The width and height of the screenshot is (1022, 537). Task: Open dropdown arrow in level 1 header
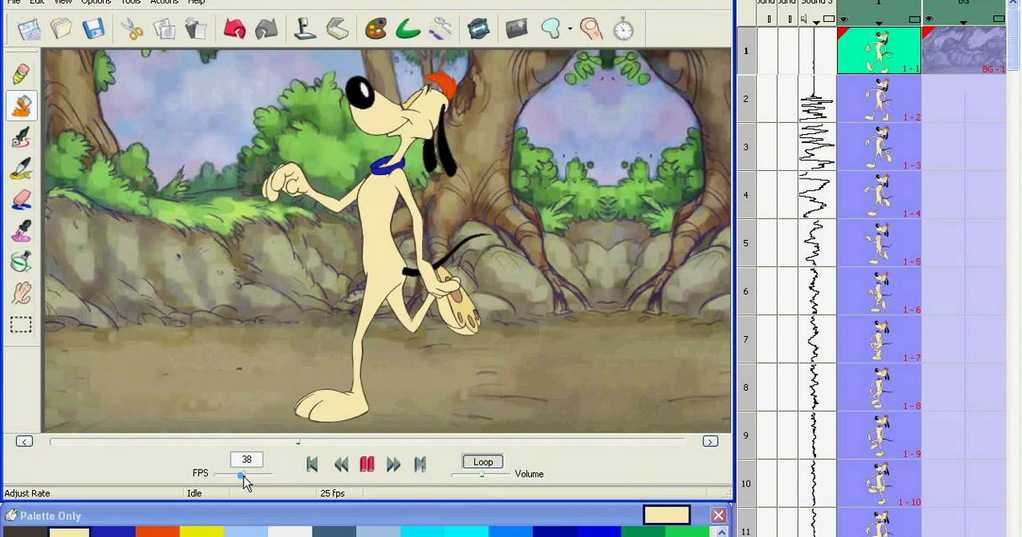click(879, 23)
